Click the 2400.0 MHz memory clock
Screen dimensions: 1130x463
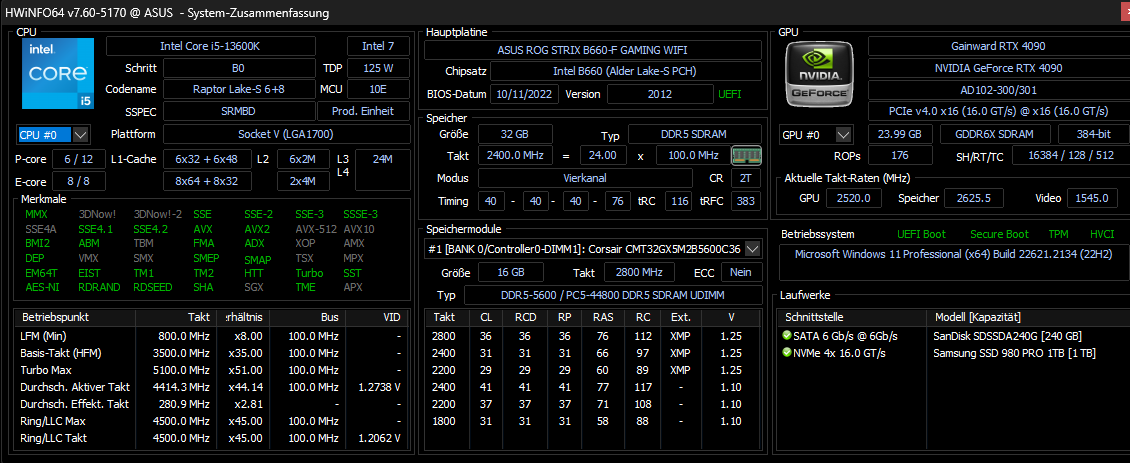pyautogui.click(x=515, y=155)
